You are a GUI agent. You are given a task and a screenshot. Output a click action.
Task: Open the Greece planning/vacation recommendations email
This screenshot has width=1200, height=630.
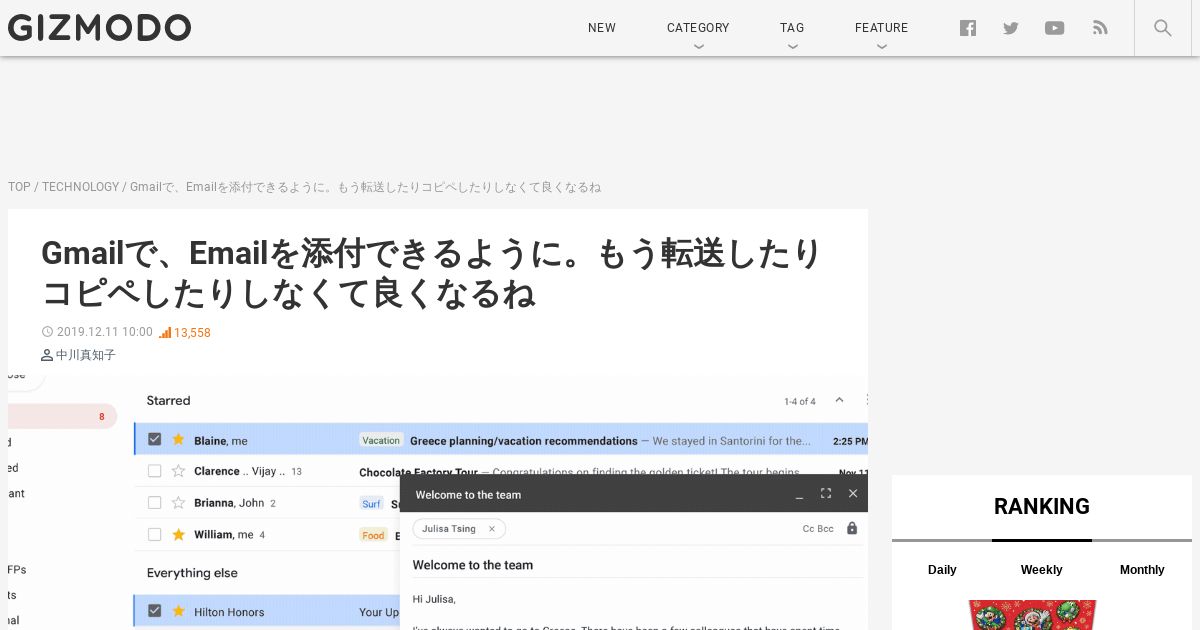[524, 441]
